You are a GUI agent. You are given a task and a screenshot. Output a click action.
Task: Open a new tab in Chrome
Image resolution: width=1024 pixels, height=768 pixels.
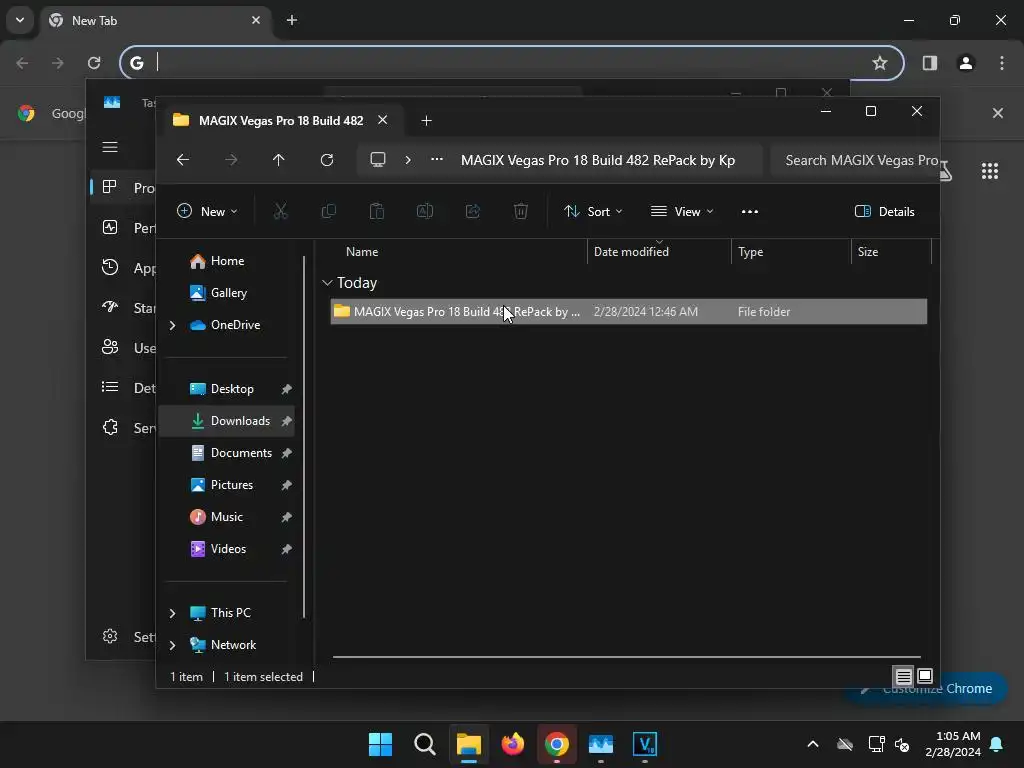coord(292,20)
